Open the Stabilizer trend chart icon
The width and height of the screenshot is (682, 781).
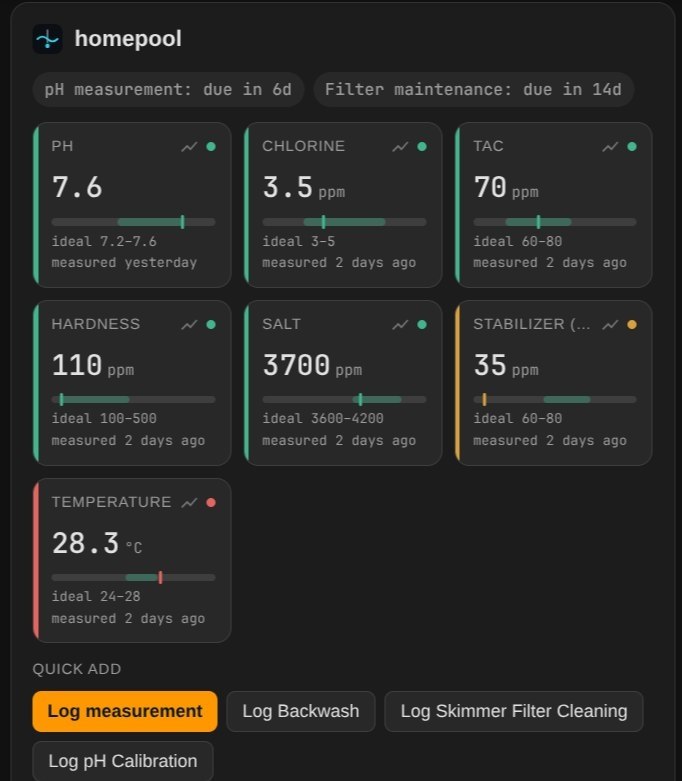point(610,325)
